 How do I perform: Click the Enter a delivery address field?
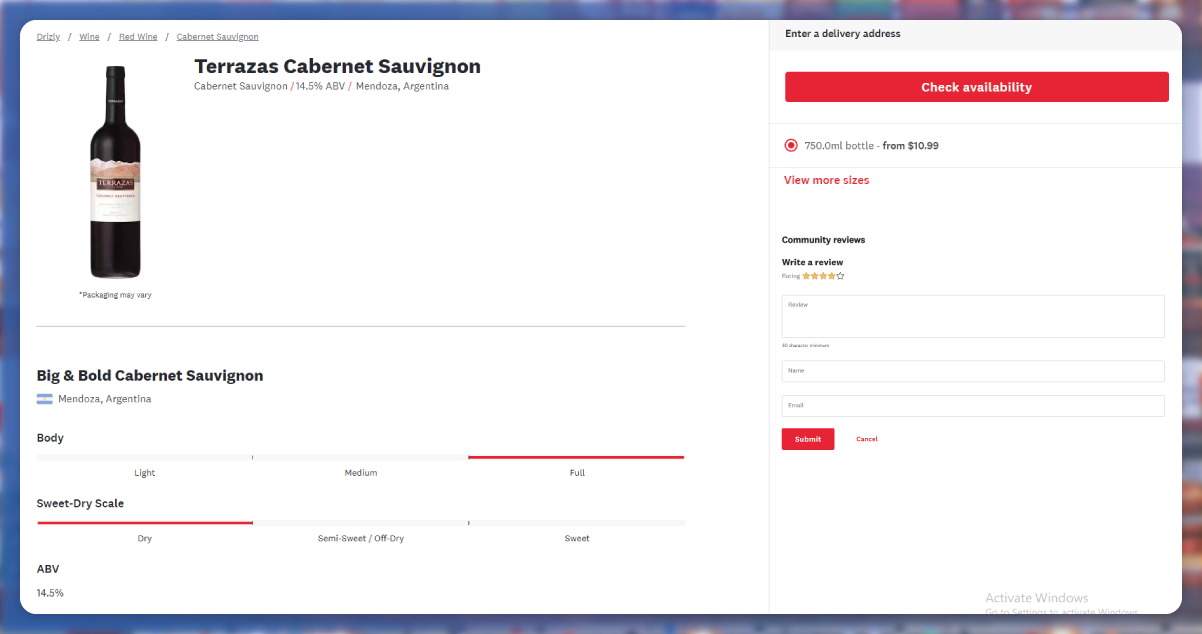977,34
